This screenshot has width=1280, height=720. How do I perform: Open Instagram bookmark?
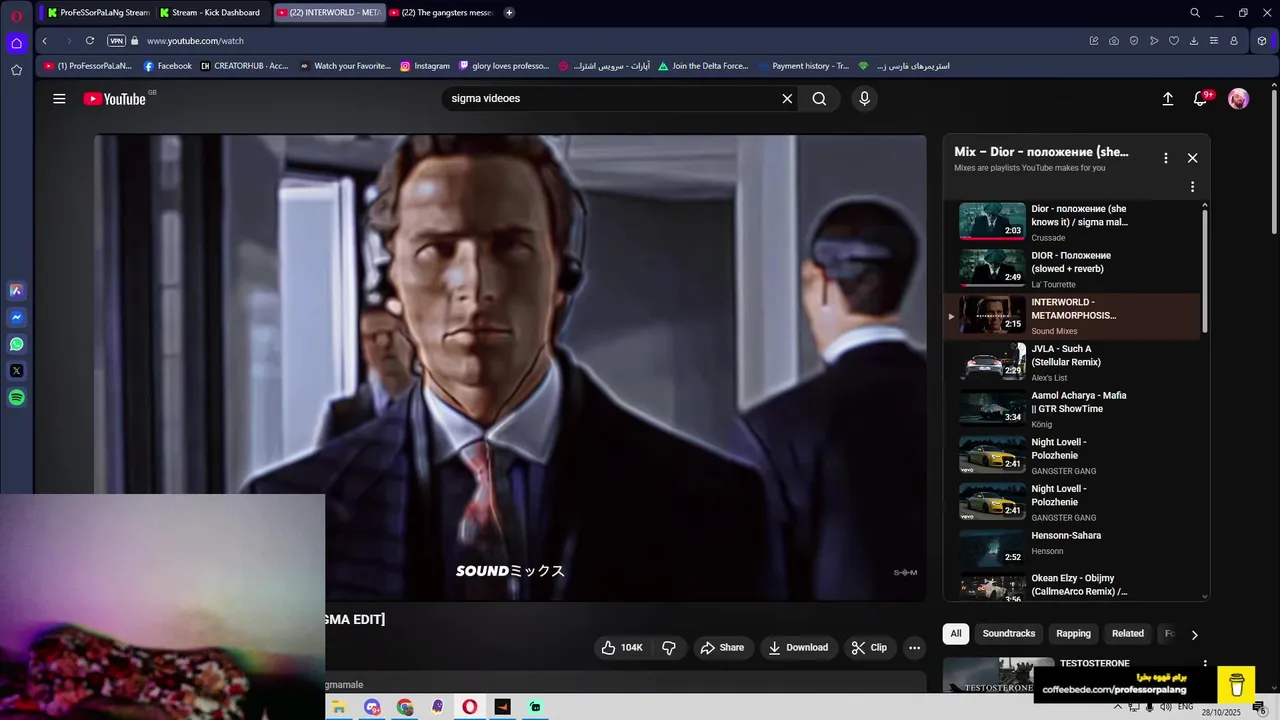[425, 66]
